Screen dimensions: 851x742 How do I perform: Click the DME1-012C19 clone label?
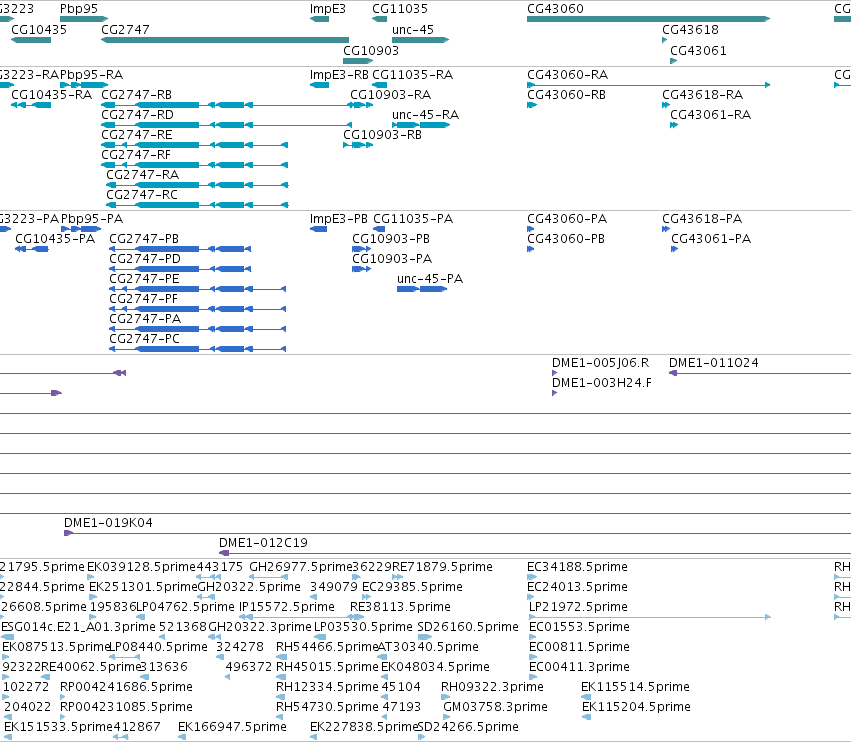[263, 543]
